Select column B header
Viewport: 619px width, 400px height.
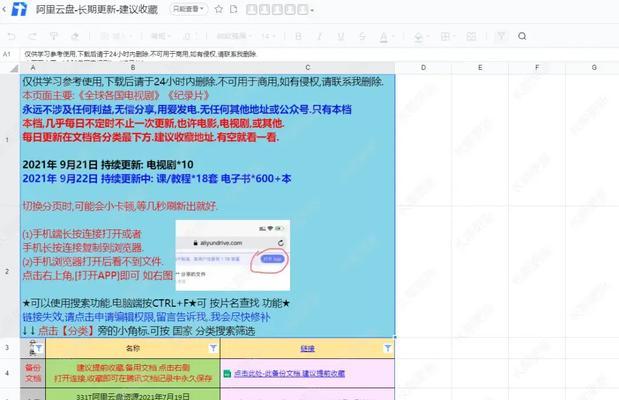(133, 68)
